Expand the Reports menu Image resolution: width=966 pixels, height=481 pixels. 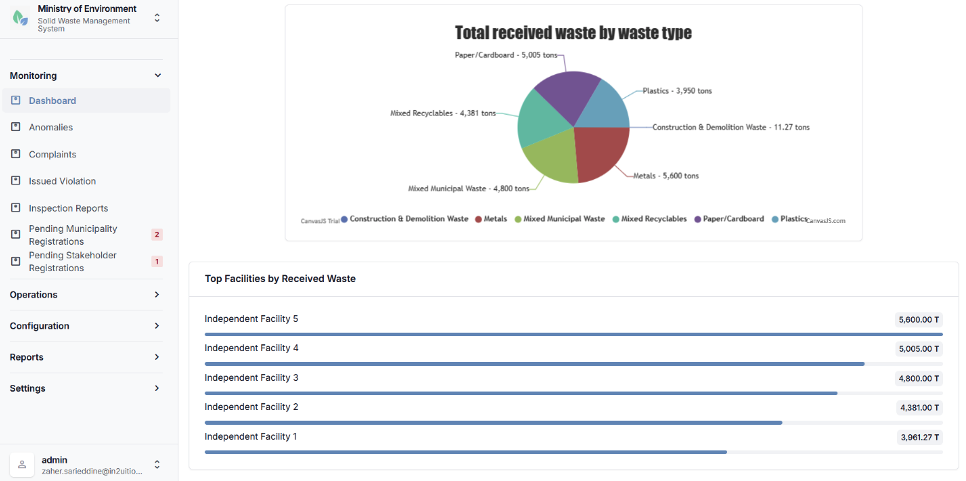tap(86, 357)
